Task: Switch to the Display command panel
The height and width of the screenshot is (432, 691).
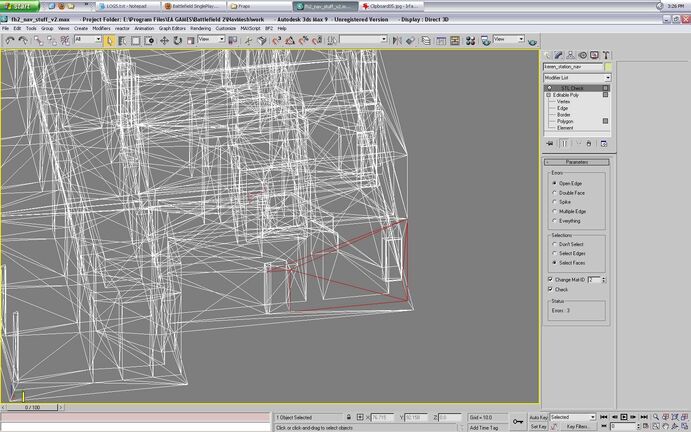Action: point(594,55)
